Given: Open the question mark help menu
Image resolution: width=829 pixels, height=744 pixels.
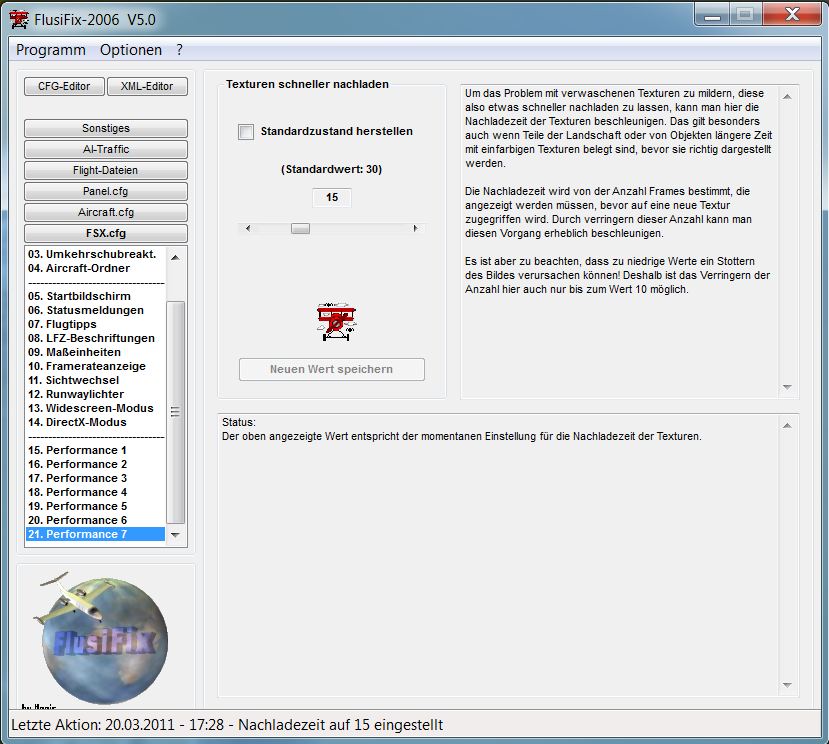Looking at the screenshot, I should 180,50.
